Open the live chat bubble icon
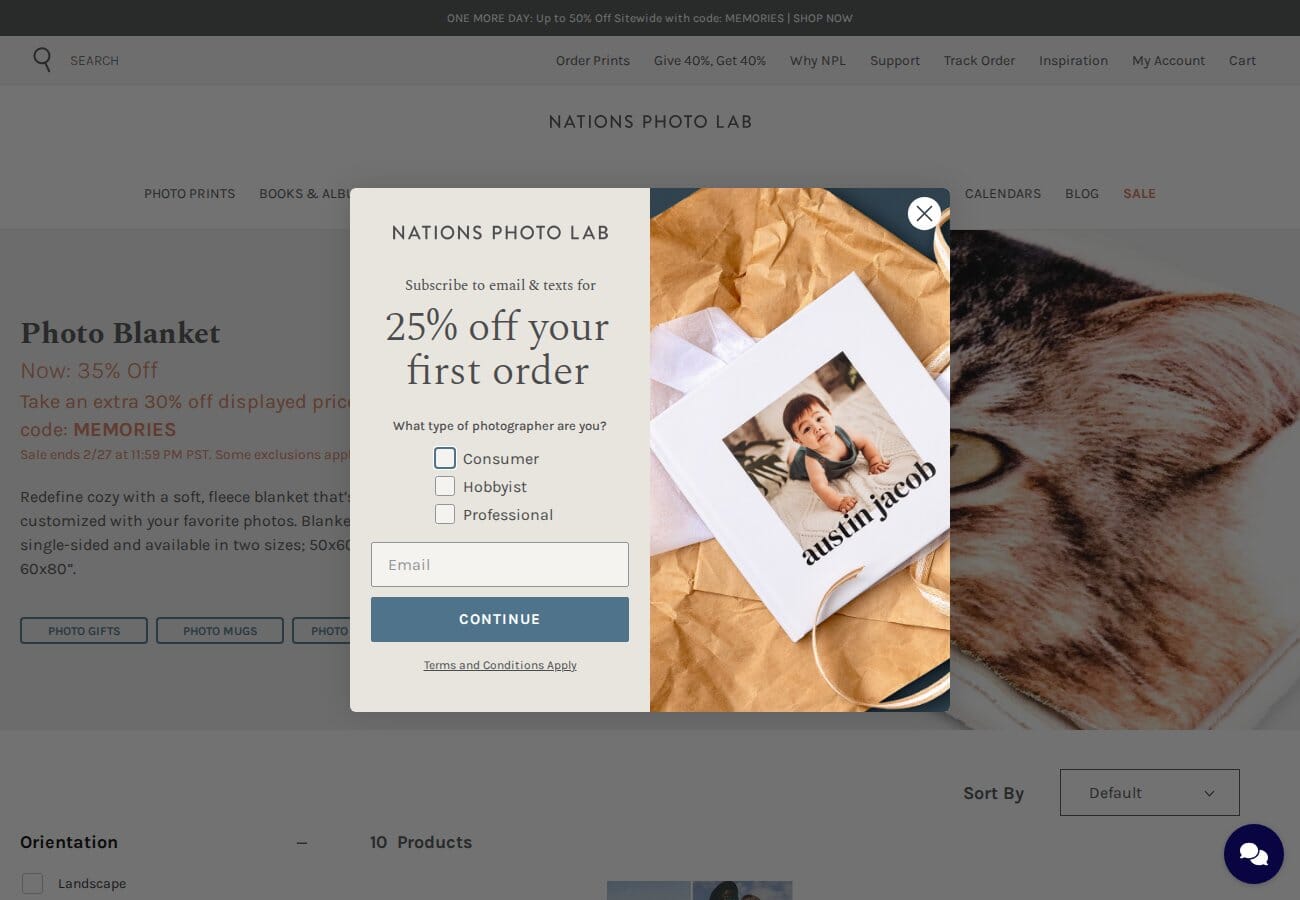Image resolution: width=1300 pixels, height=900 pixels. [1254, 854]
